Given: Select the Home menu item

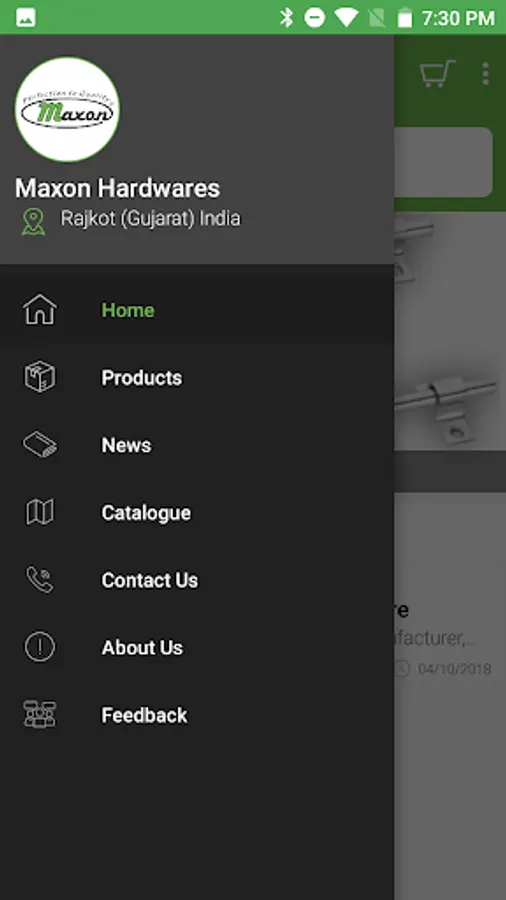Looking at the screenshot, I should point(197,310).
